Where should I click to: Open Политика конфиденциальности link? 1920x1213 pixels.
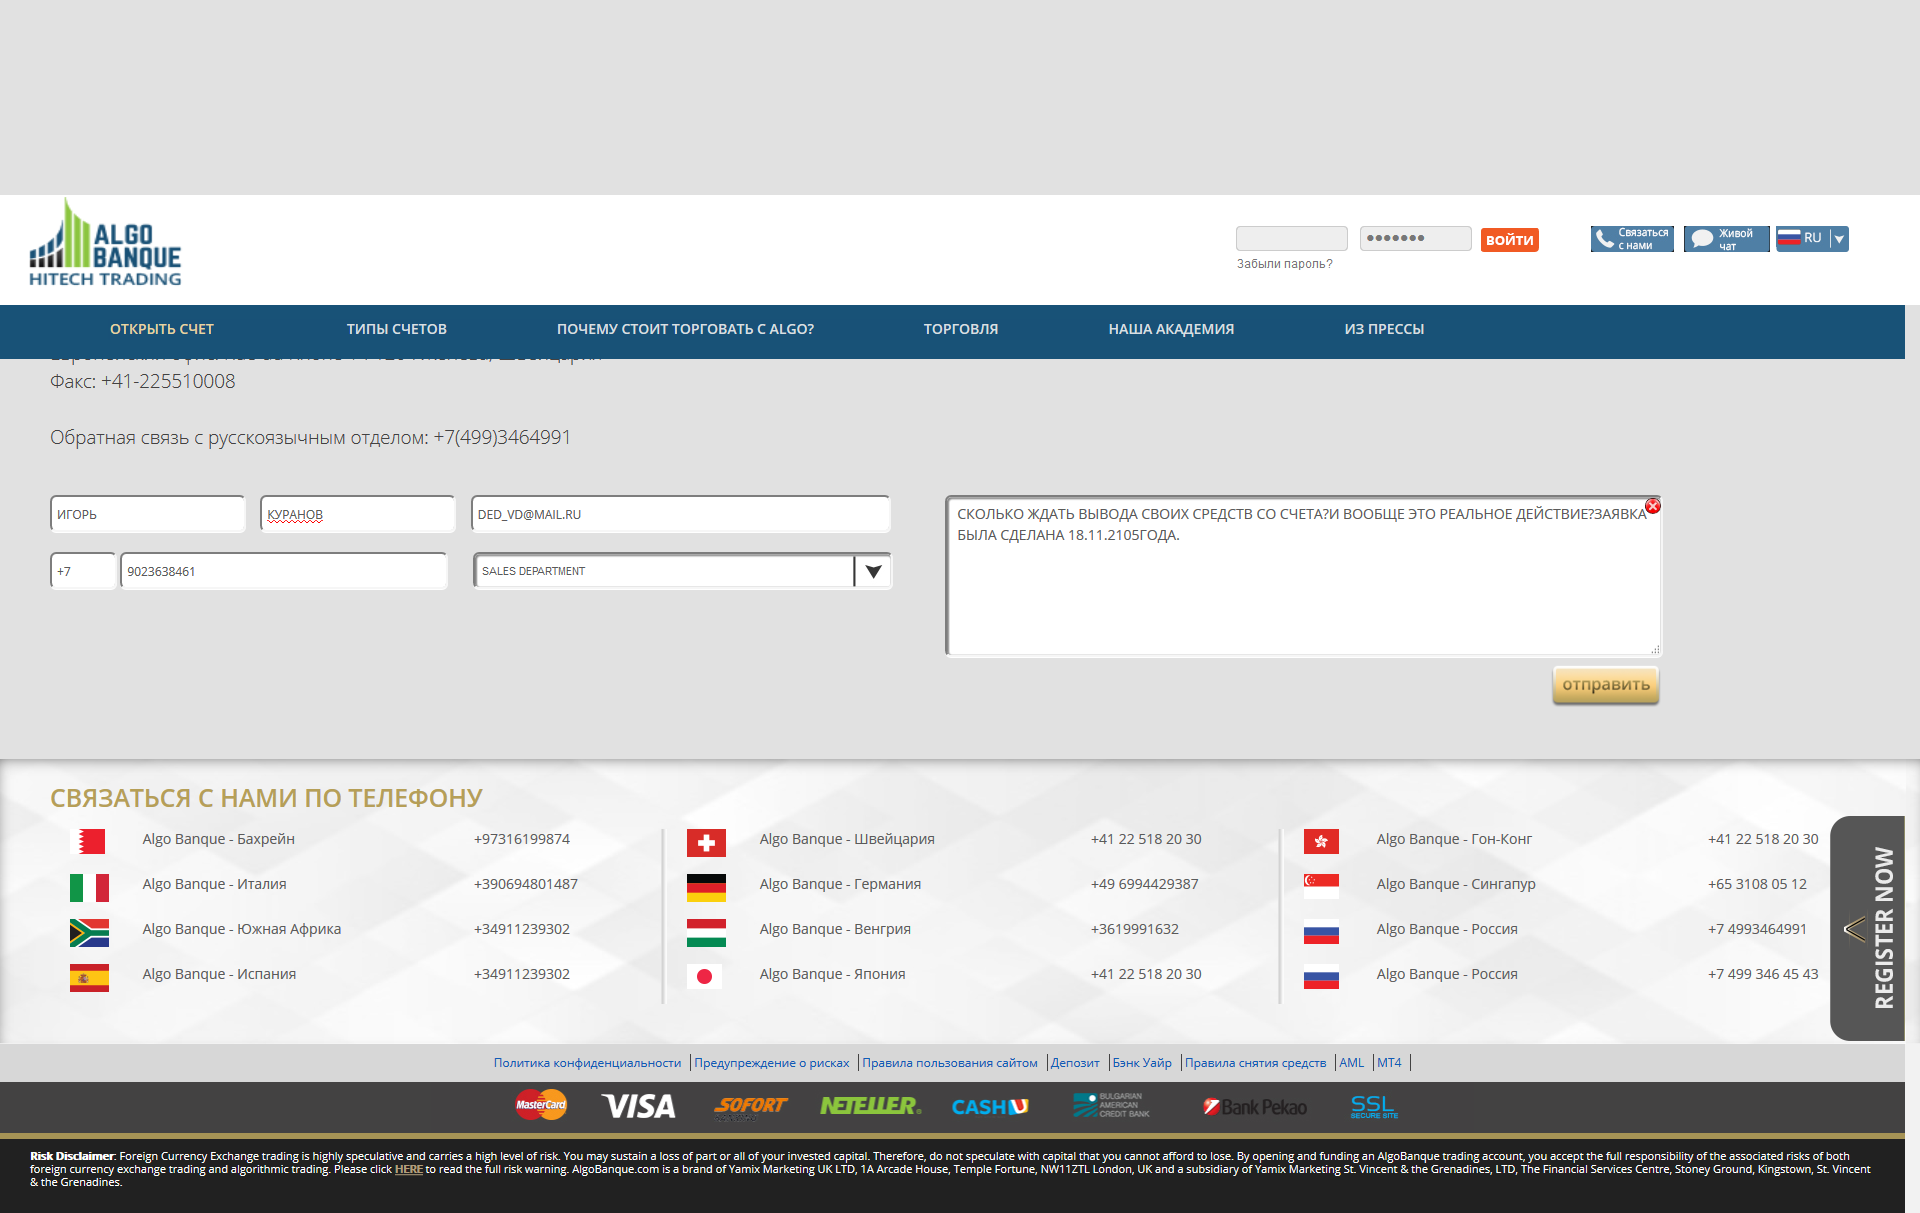587,1063
